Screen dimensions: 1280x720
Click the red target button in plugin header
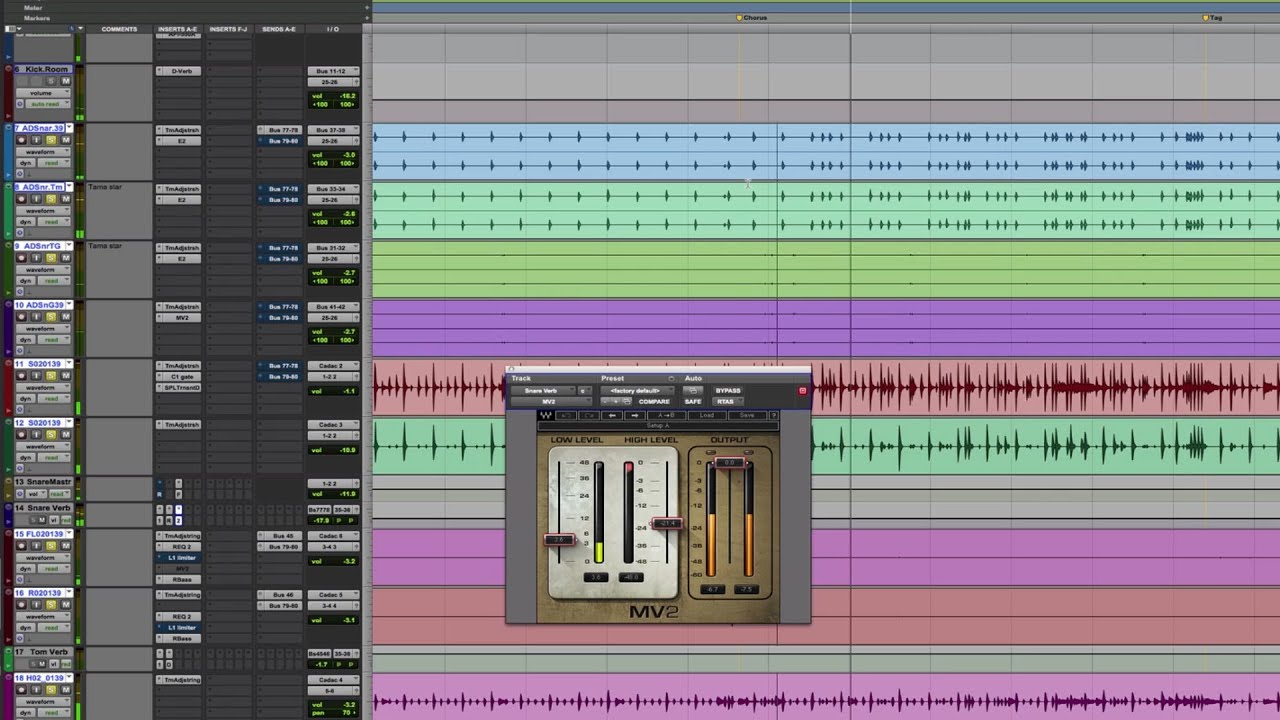[x=802, y=391]
